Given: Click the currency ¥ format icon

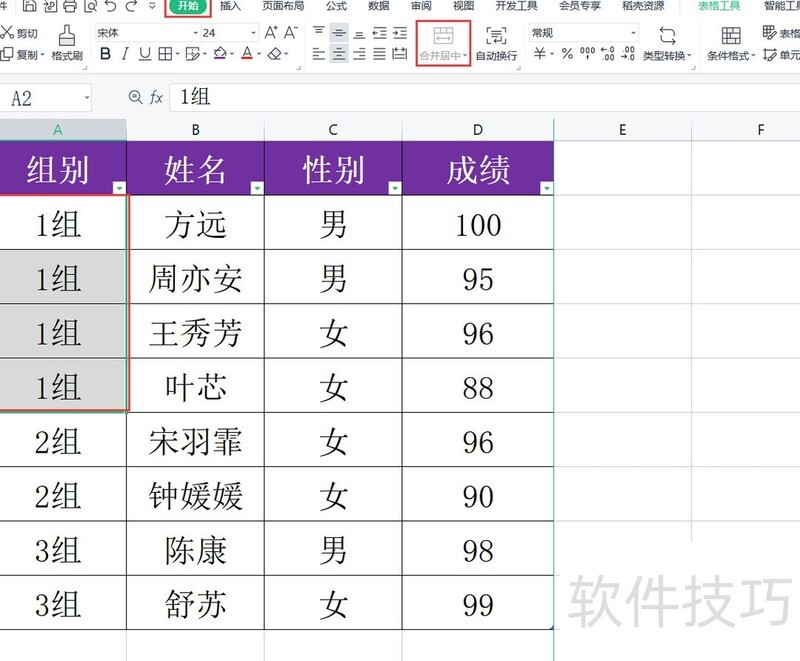Looking at the screenshot, I should pos(540,53).
